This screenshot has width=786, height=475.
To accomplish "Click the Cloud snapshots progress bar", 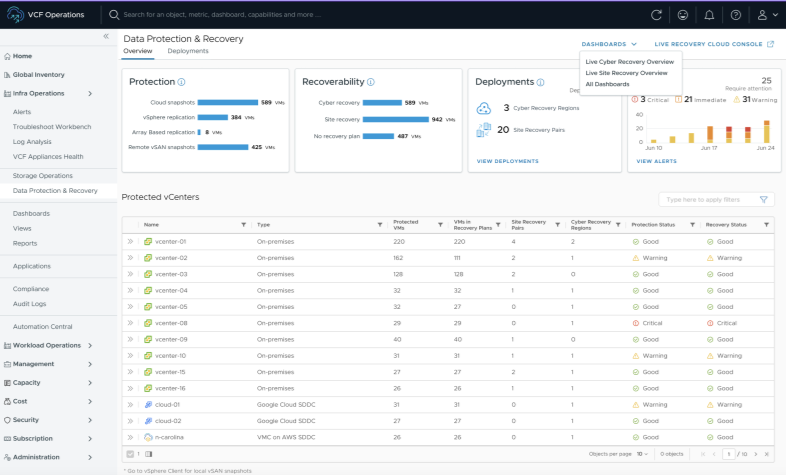I will pos(228,102).
